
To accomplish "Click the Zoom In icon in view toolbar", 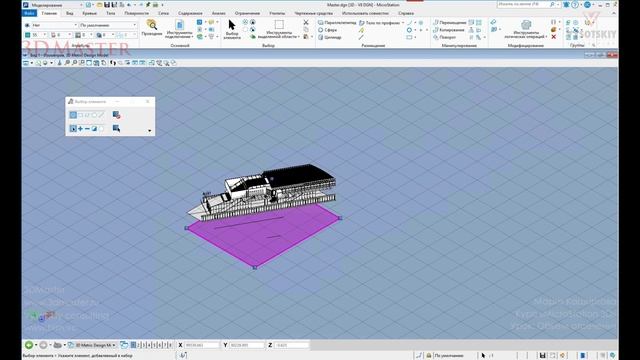I will coord(67,63).
